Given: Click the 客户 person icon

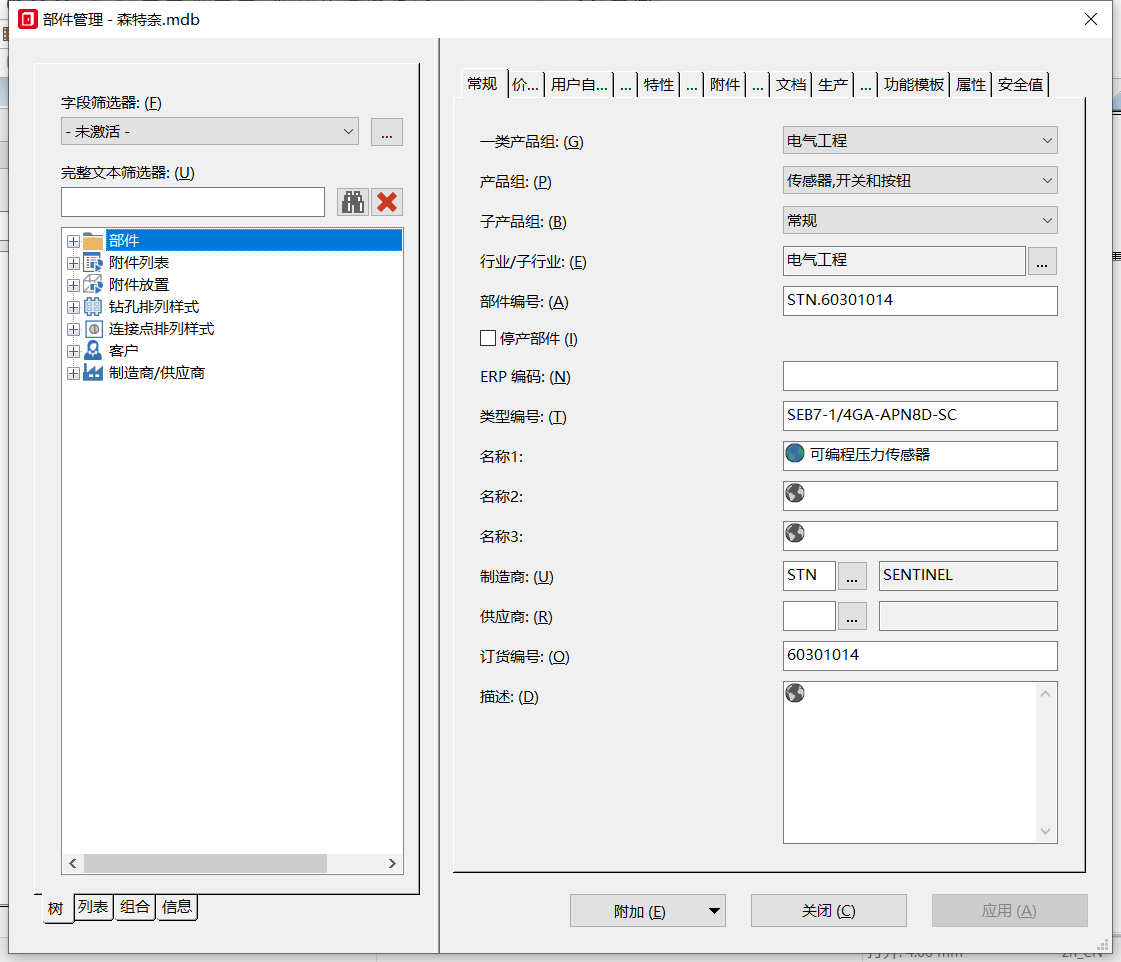Looking at the screenshot, I should click(93, 350).
